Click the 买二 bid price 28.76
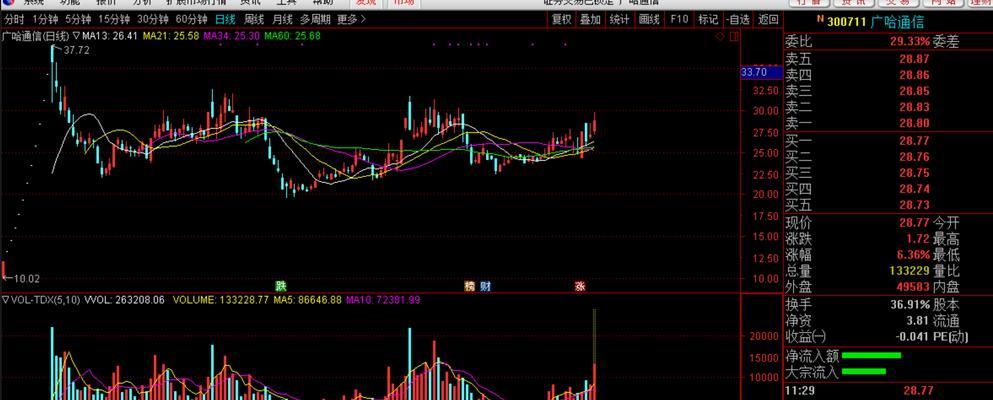Image resolution: width=993 pixels, height=400 pixels. click(x=914, y=157)
